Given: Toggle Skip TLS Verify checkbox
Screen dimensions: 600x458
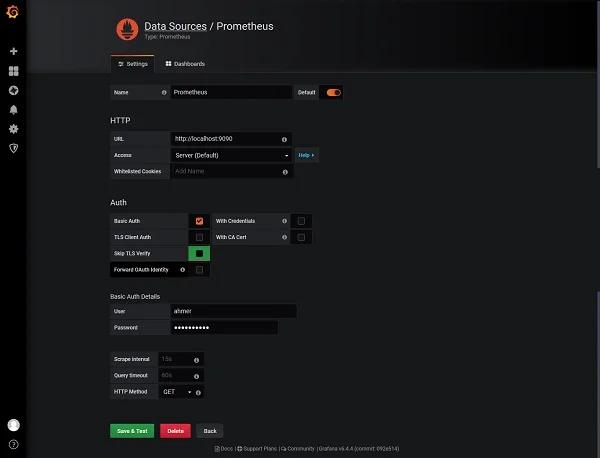Looking at the screenshot, I should pos(199,253).
